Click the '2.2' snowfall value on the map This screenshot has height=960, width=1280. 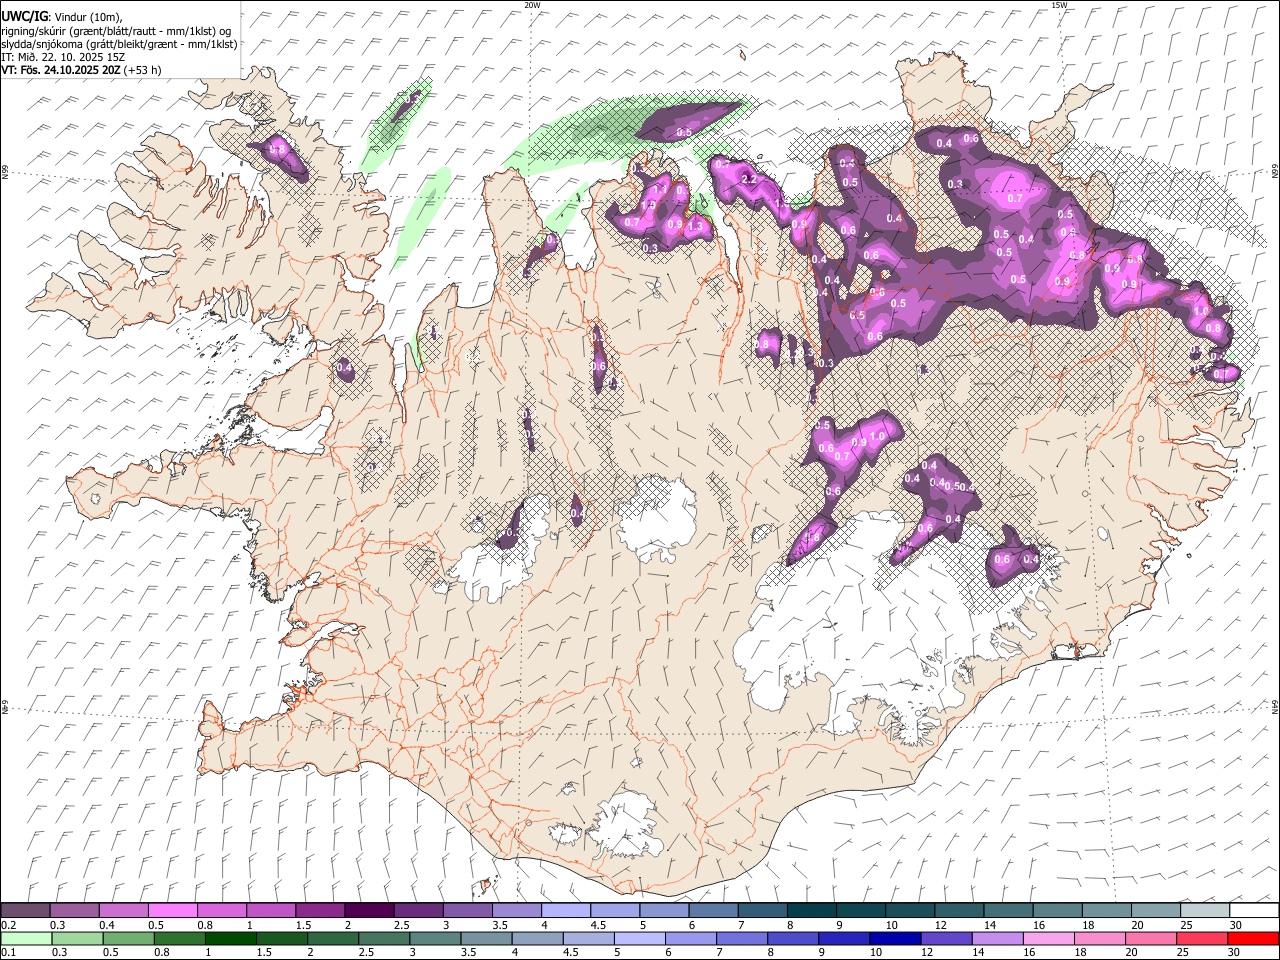click(x=748, y=179)
